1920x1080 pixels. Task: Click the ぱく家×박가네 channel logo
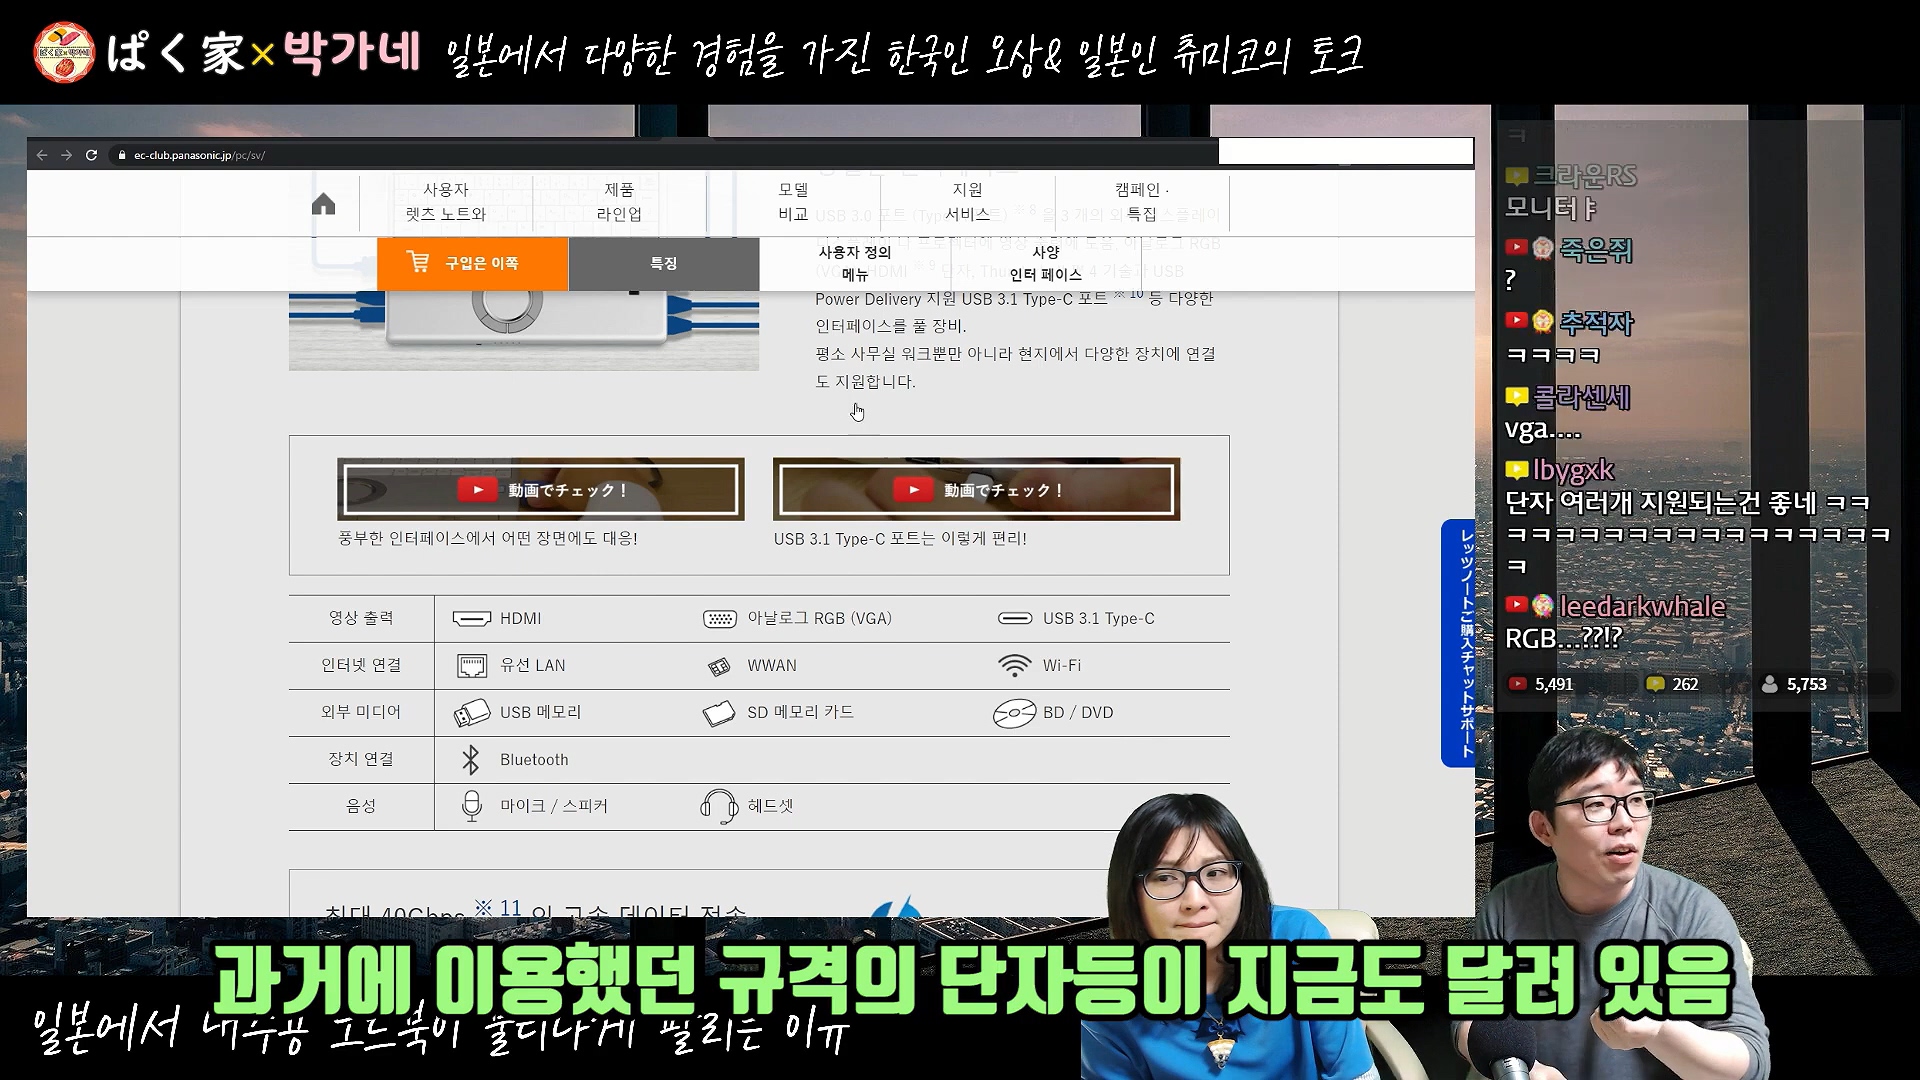coord(64,52)
